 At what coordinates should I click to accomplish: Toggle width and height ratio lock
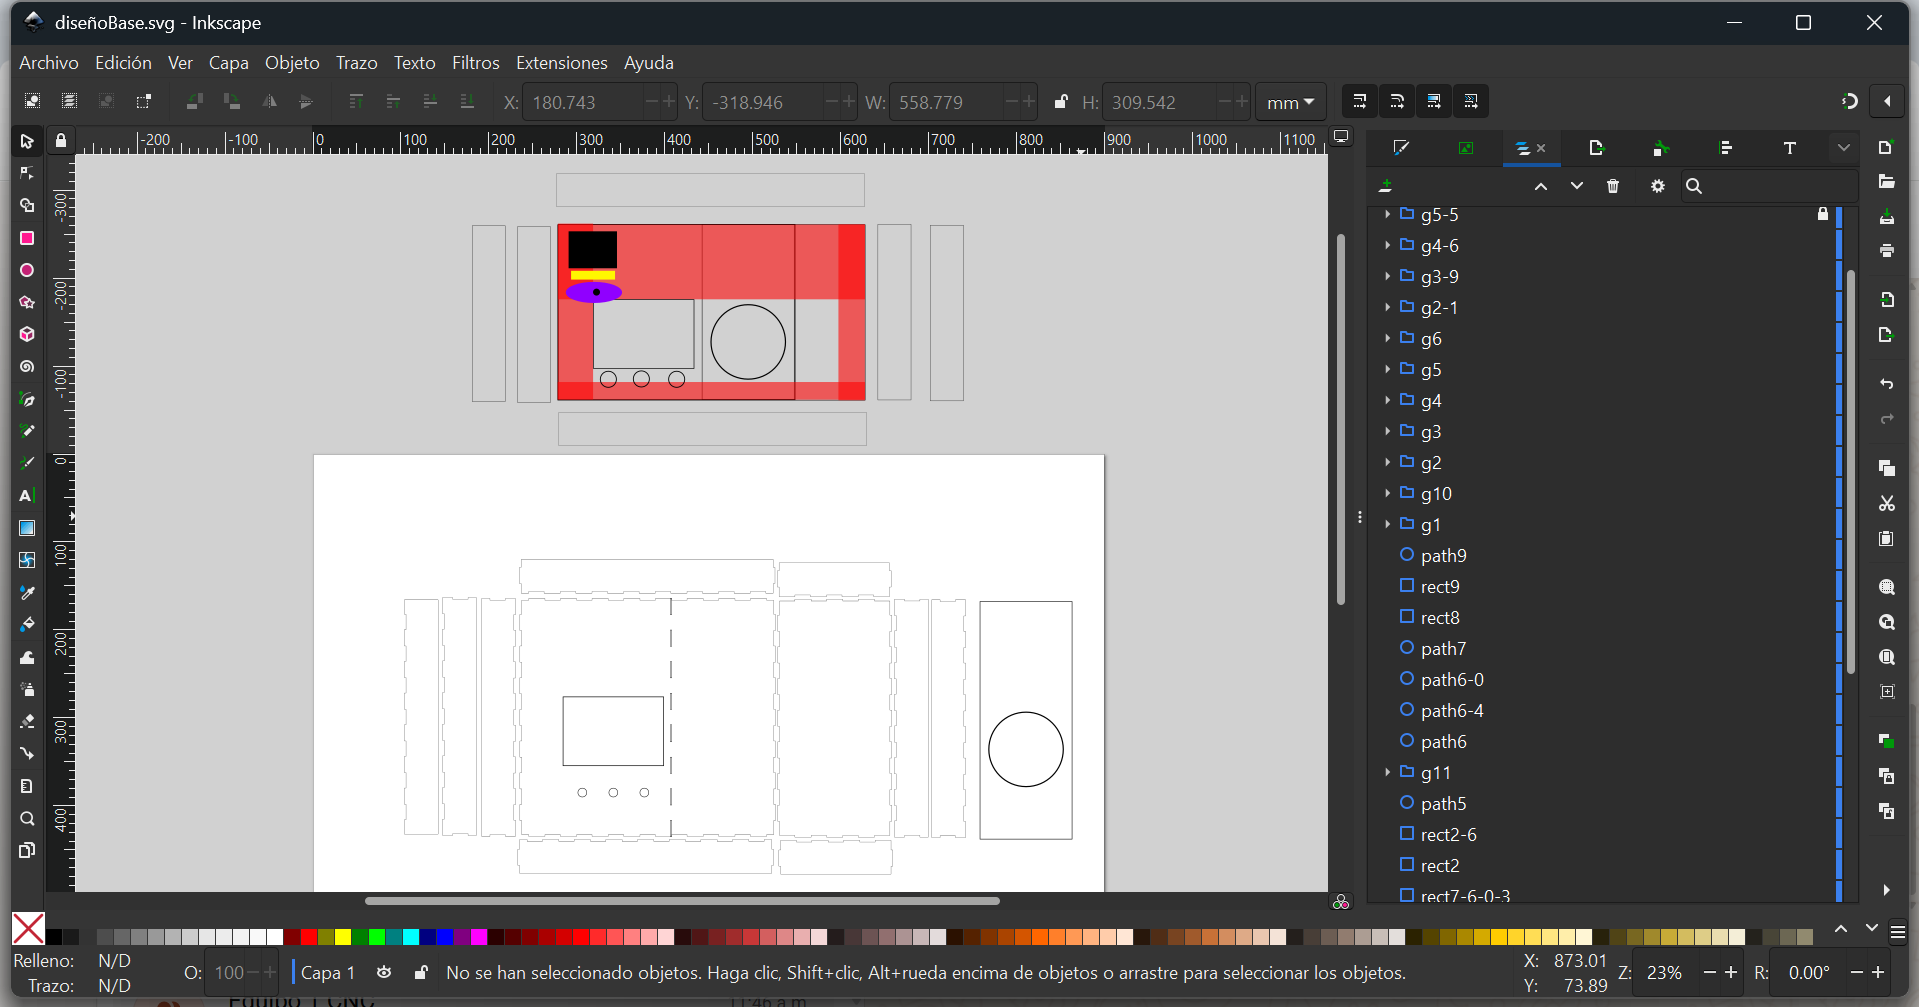(1061, 102)
